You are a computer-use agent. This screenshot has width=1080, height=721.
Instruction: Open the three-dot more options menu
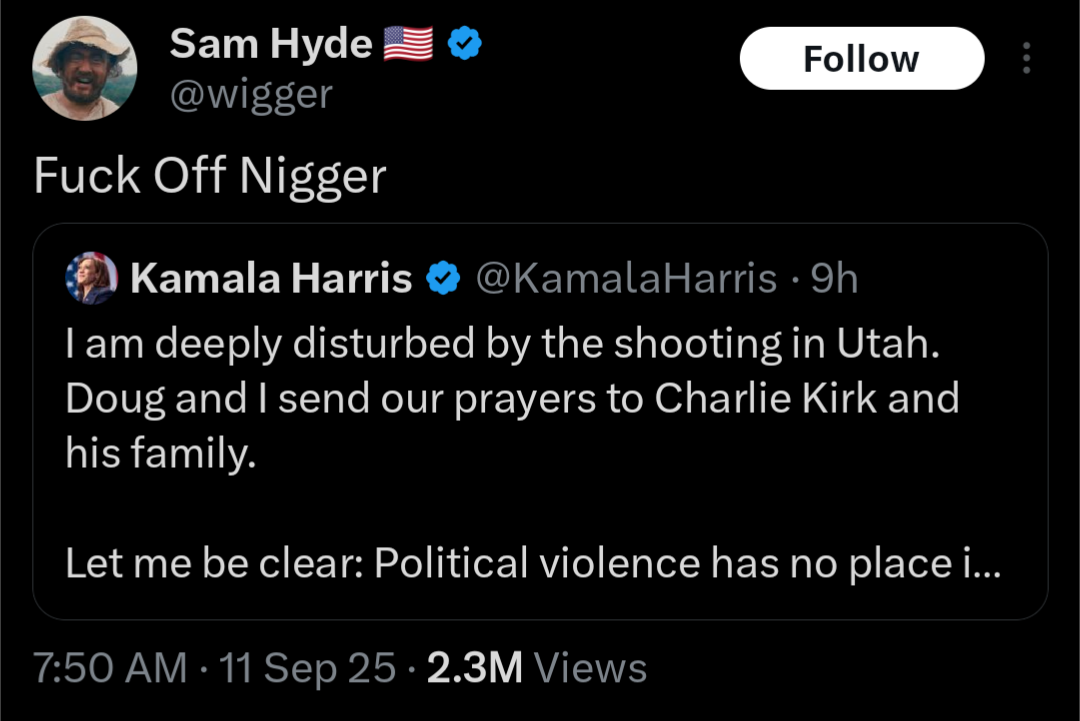1026,59
